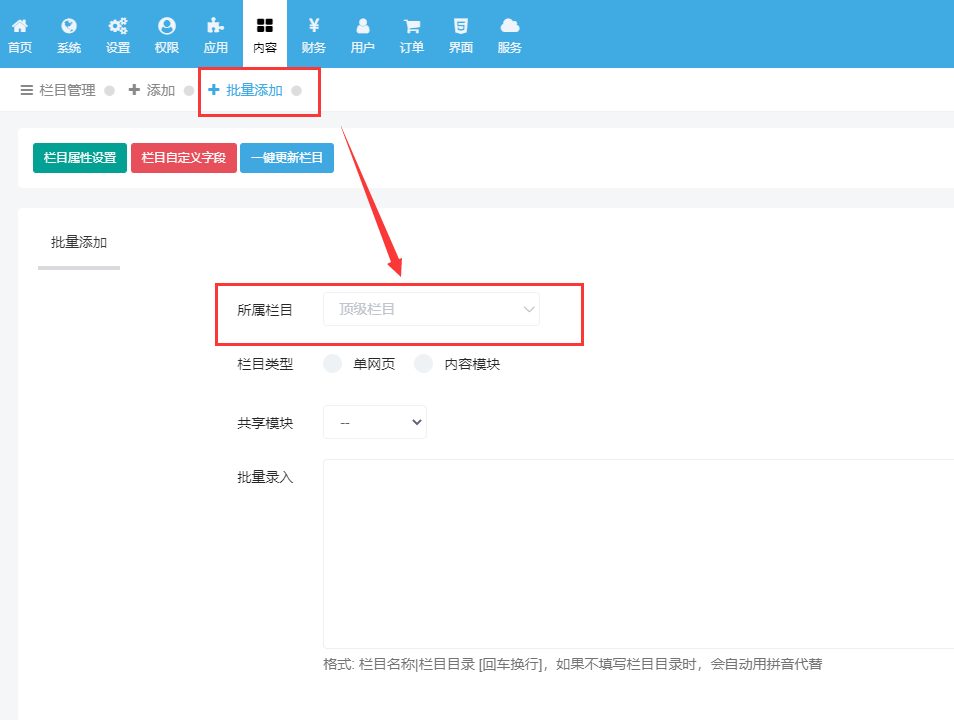The height and width of the screenshot is (720, 954).
Task: Click the plus icon beside 添加
Action: point(134,89)
